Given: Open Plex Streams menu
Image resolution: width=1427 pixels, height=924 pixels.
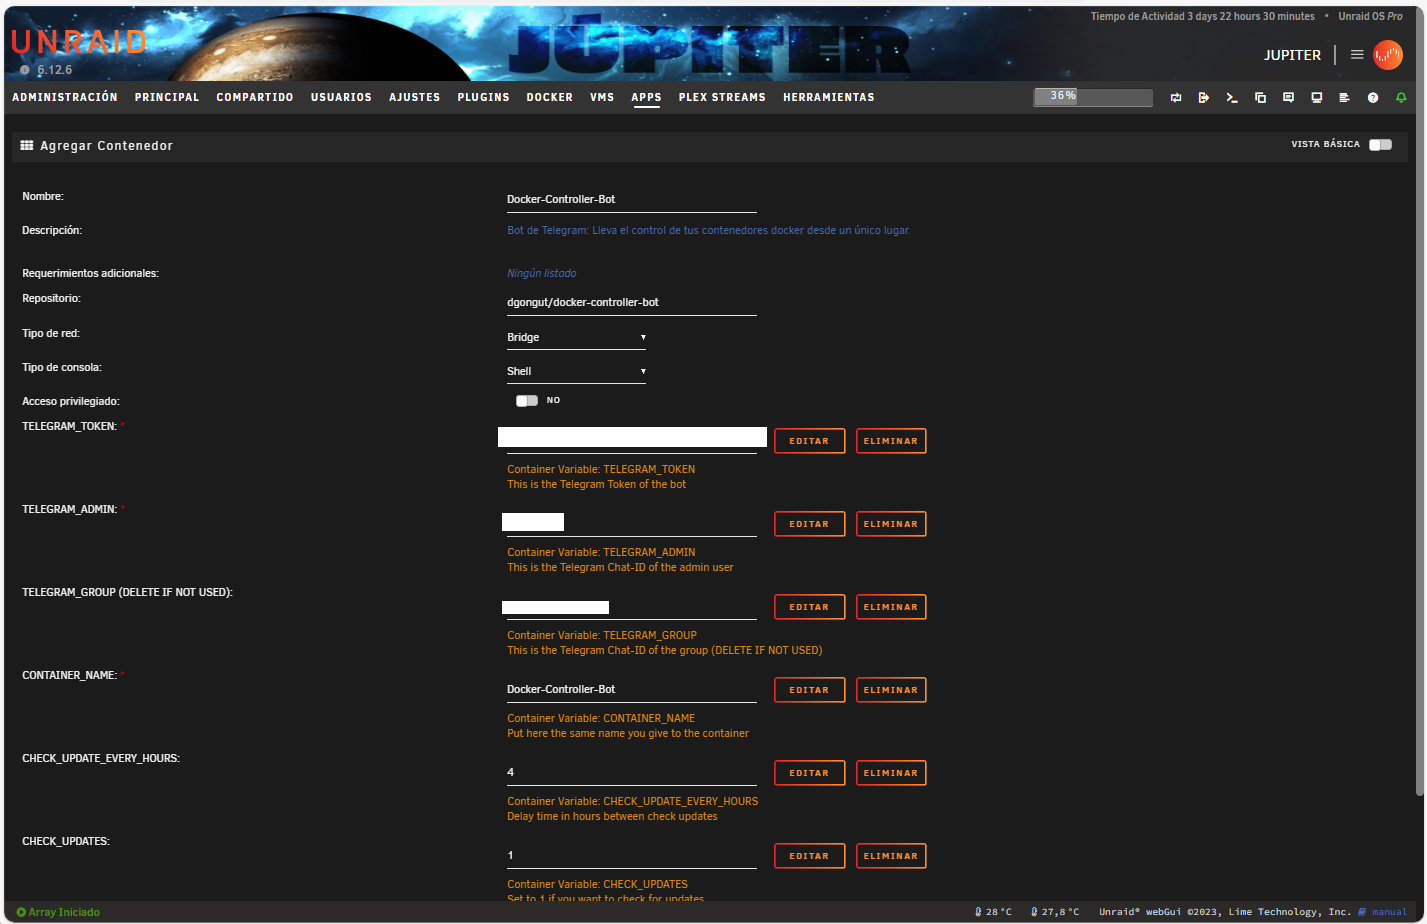Looking at the screenshot, I should pos(722,97).
